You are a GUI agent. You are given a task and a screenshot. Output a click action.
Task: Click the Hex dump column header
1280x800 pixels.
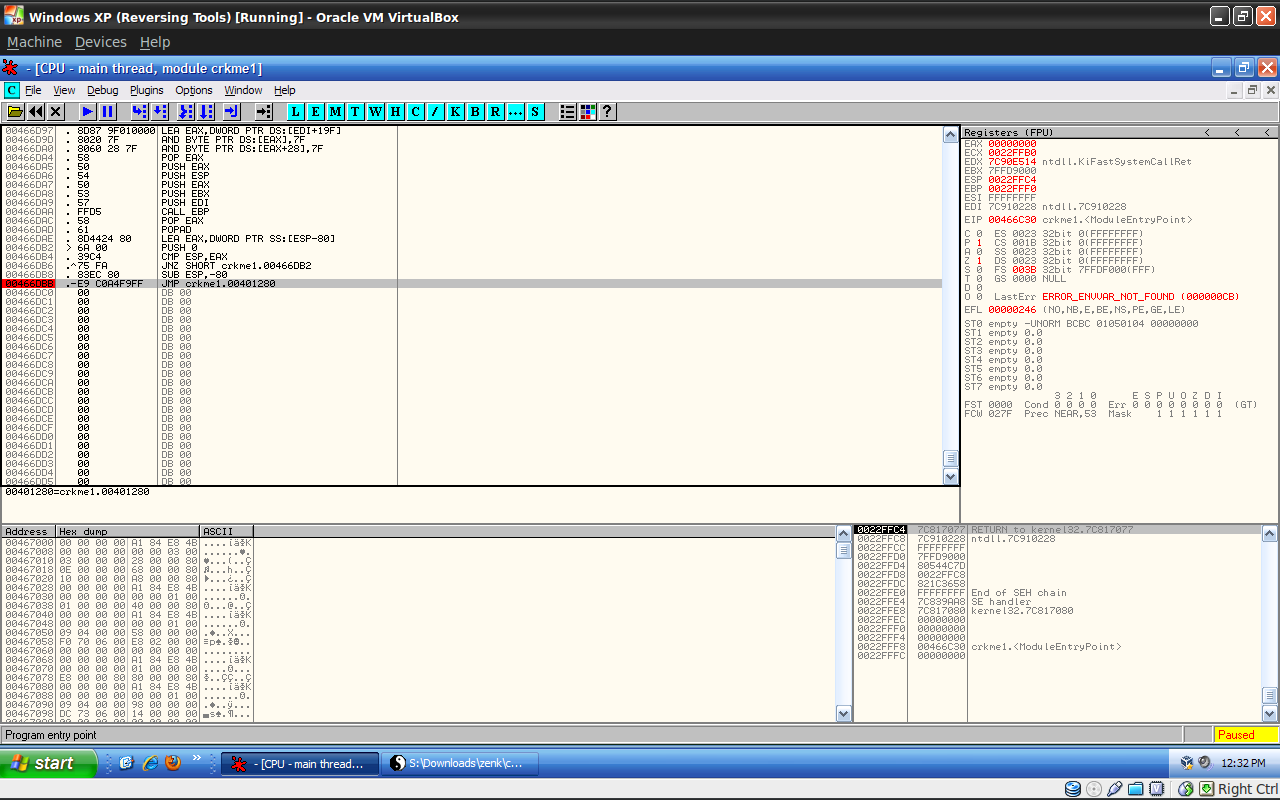click(128, 531)
